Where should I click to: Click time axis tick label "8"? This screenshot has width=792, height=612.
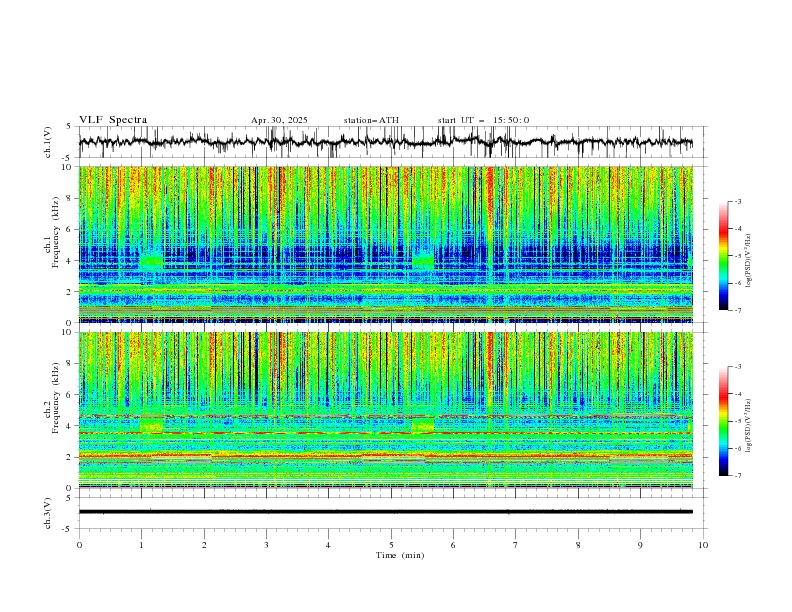[578, 545]
